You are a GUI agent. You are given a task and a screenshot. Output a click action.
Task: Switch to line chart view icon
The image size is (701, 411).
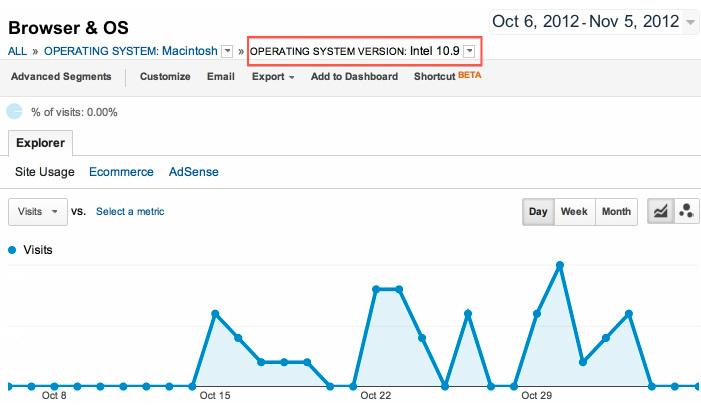[x=661, y=212]
